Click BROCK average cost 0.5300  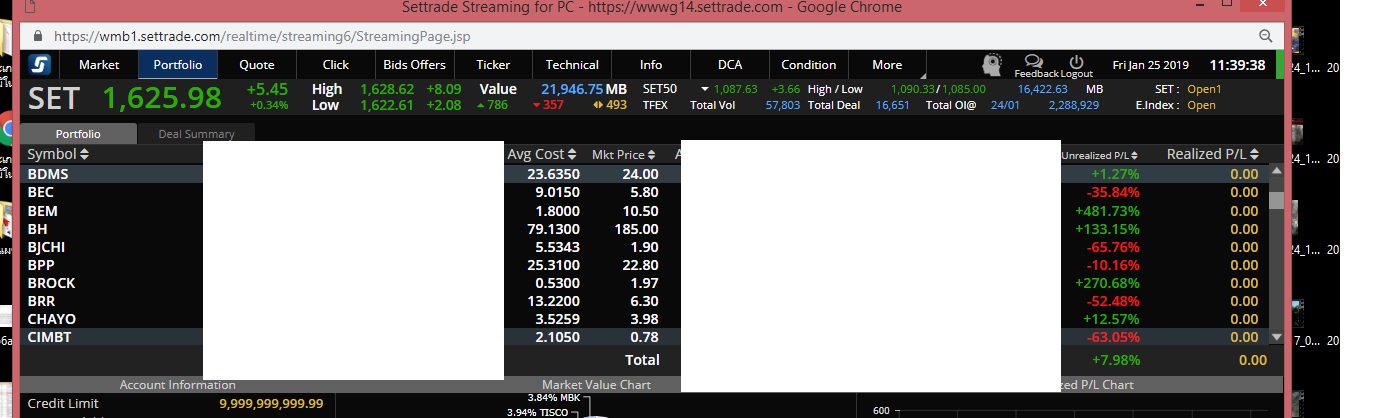click(x=557, y=283)
